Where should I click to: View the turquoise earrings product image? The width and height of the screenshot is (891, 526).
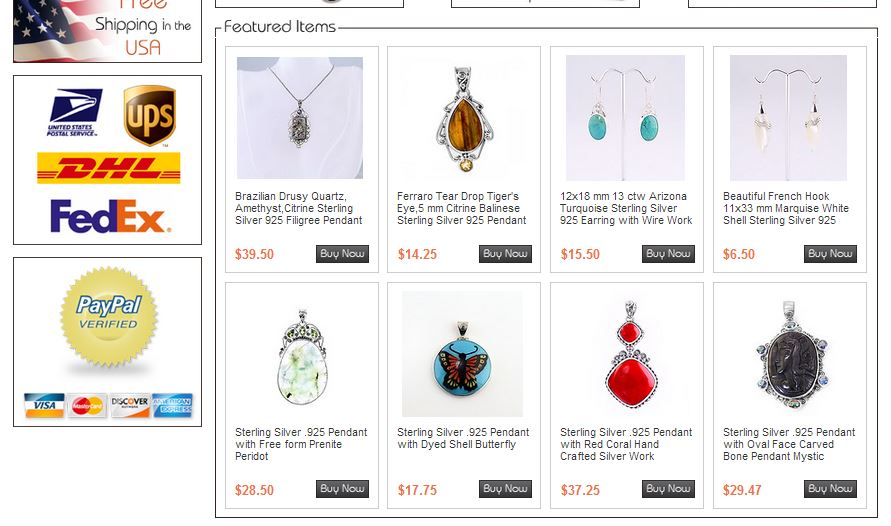pos(625,118)
